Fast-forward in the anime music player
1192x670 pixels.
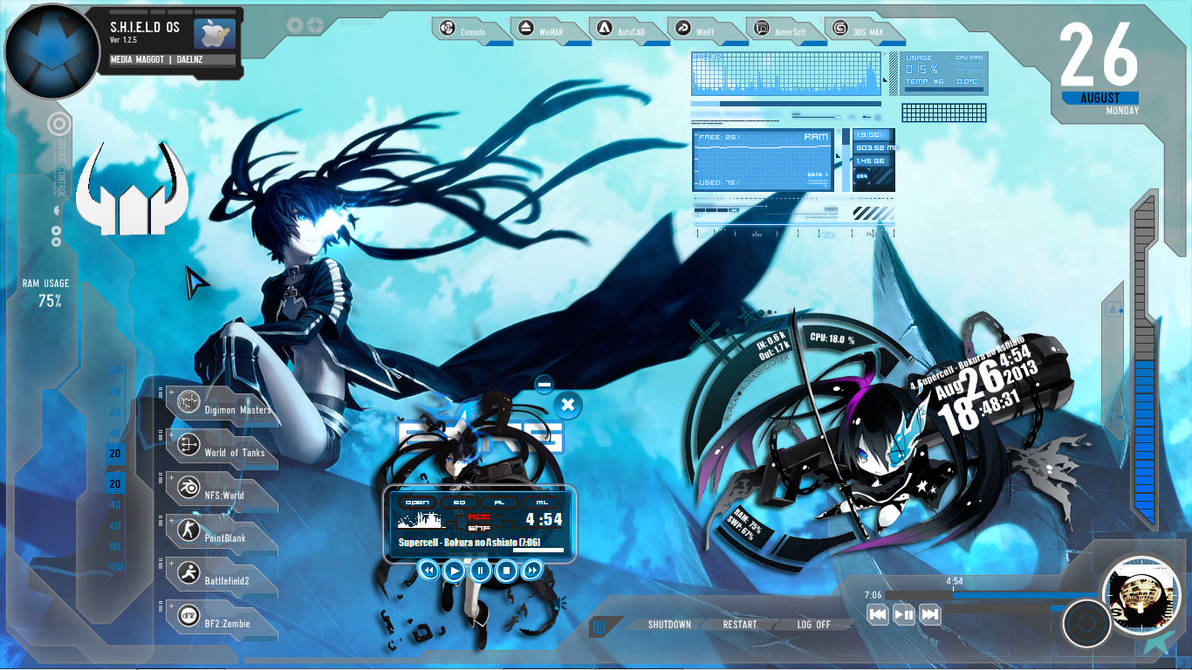[531, 570]
